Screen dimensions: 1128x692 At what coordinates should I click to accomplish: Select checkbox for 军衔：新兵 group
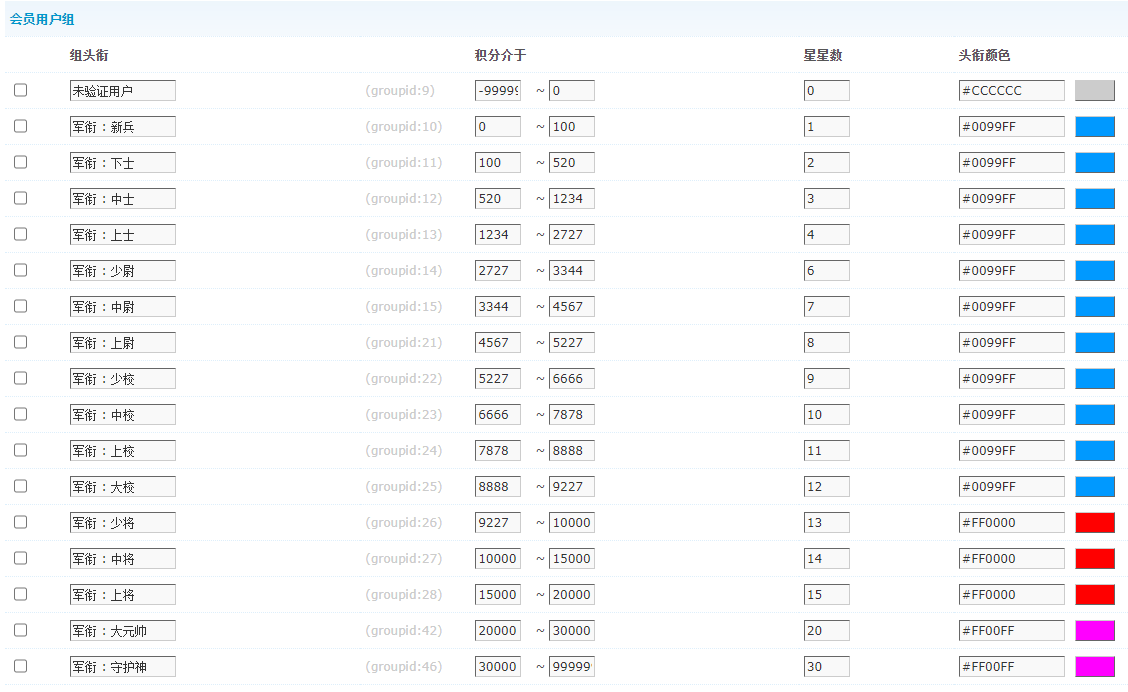coord(21,126)
